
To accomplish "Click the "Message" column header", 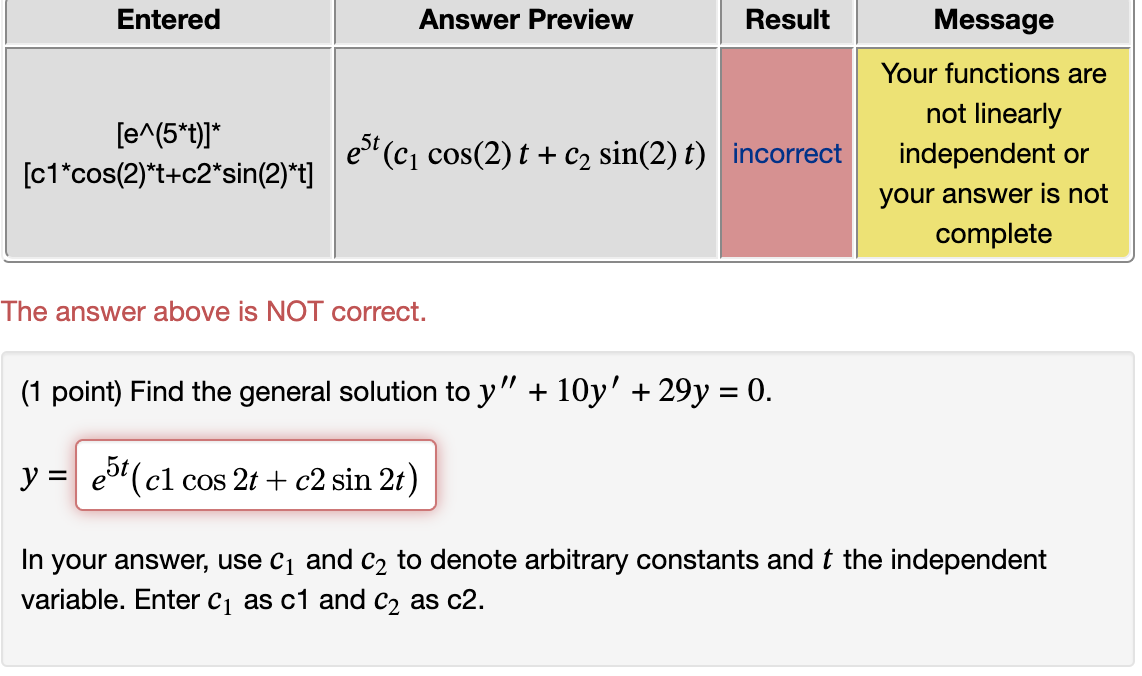I will (993, 20).
